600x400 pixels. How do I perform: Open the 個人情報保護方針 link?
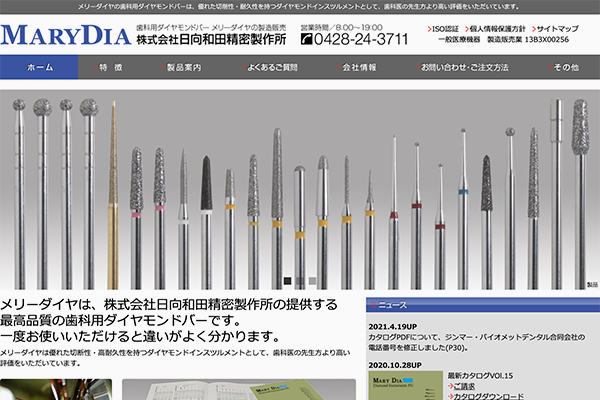(495, 29)
